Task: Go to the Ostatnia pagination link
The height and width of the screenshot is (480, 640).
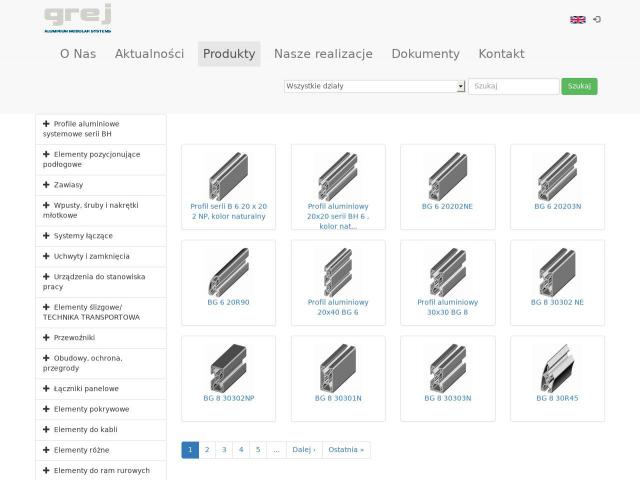Action: [346, 450]
